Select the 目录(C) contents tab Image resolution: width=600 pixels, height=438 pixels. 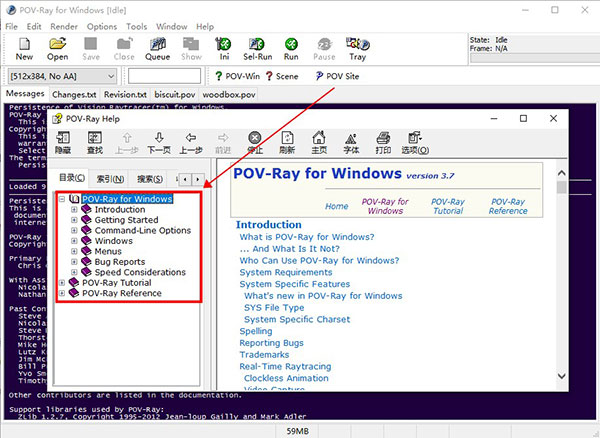point(72,177)
